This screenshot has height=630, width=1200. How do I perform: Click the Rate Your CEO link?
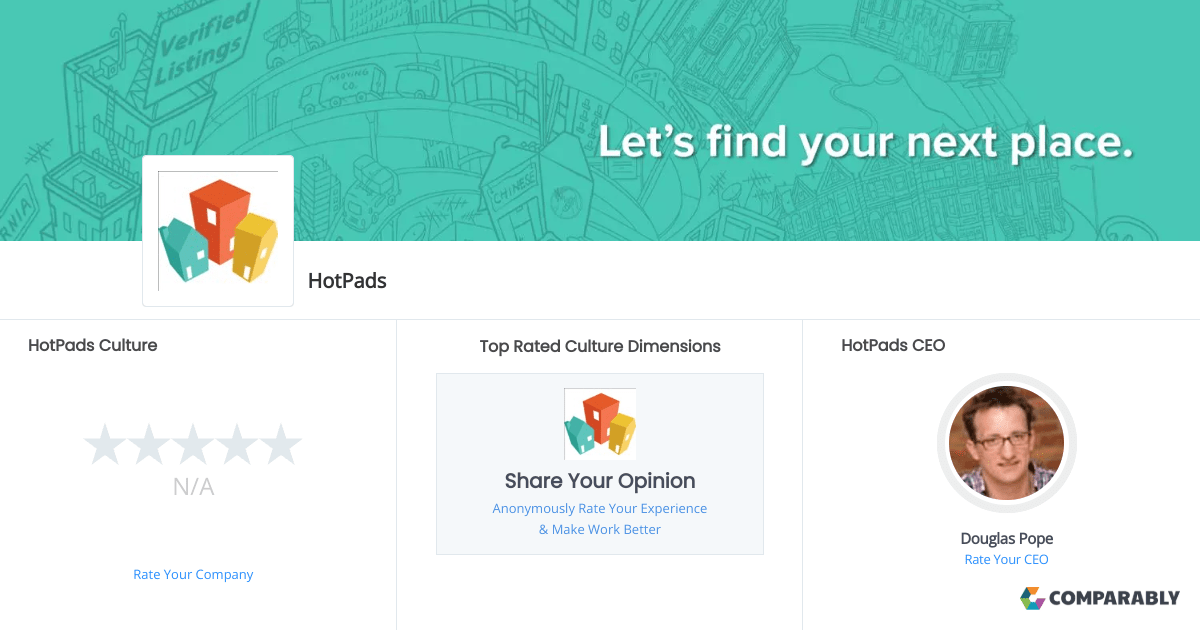point(1006,559)
